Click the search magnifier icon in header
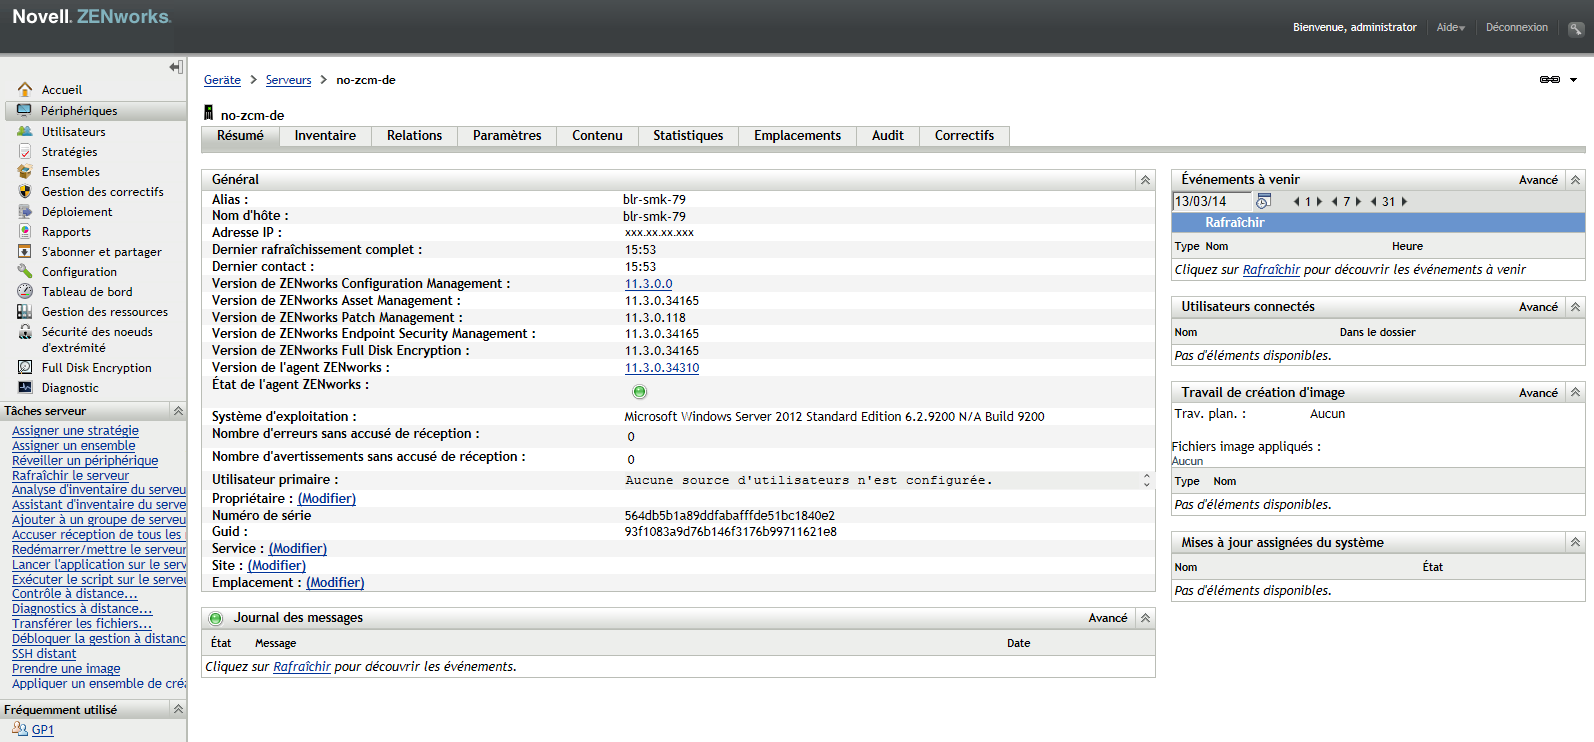This screenshot has height=742, width=1594. click(1576, 28)
